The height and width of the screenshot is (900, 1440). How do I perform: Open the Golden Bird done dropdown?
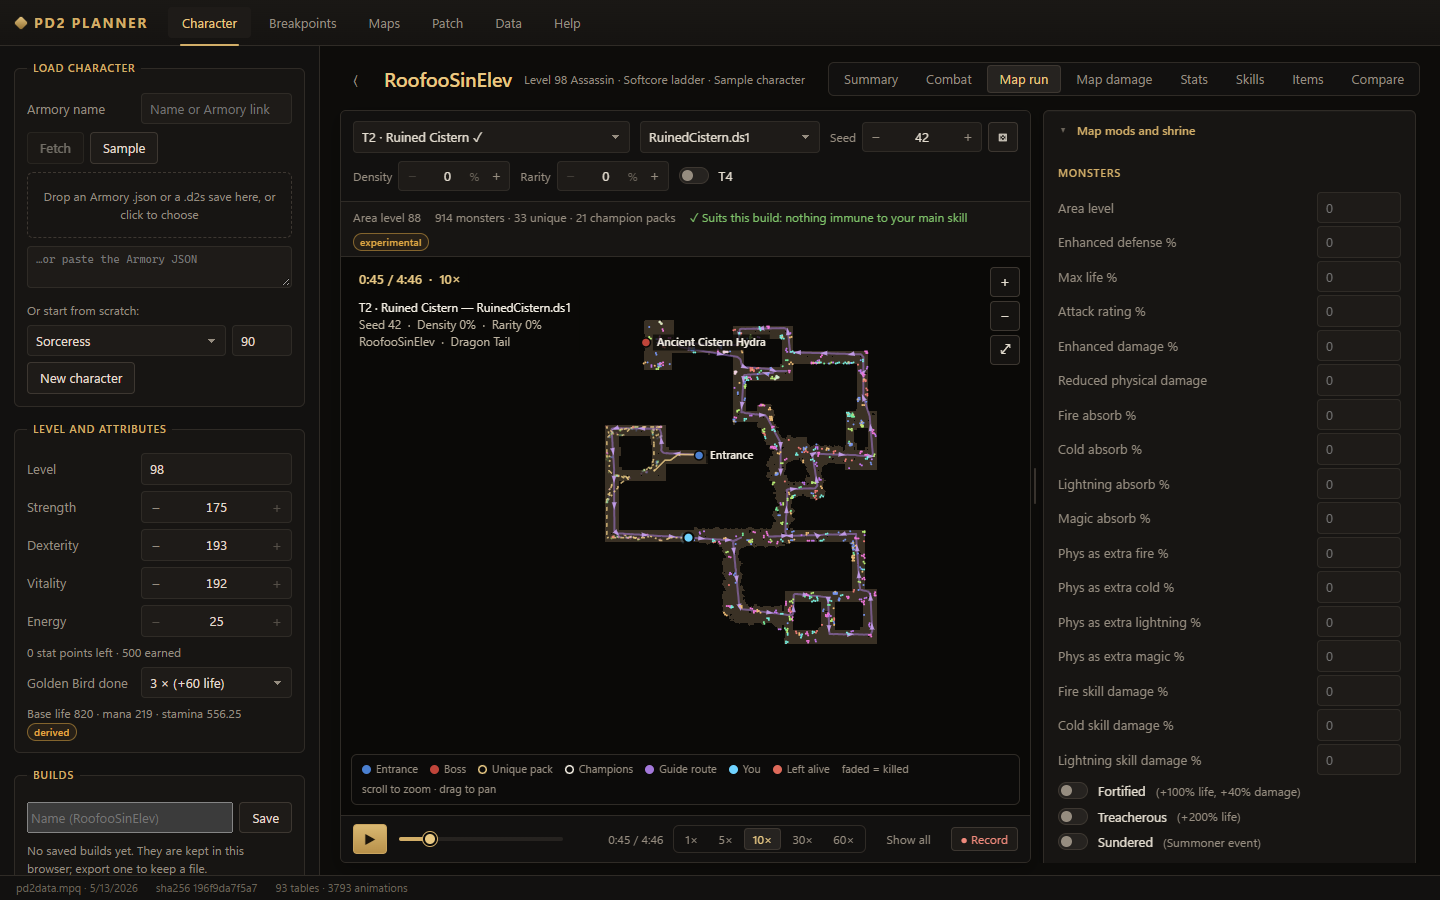[x=217, y=684]
